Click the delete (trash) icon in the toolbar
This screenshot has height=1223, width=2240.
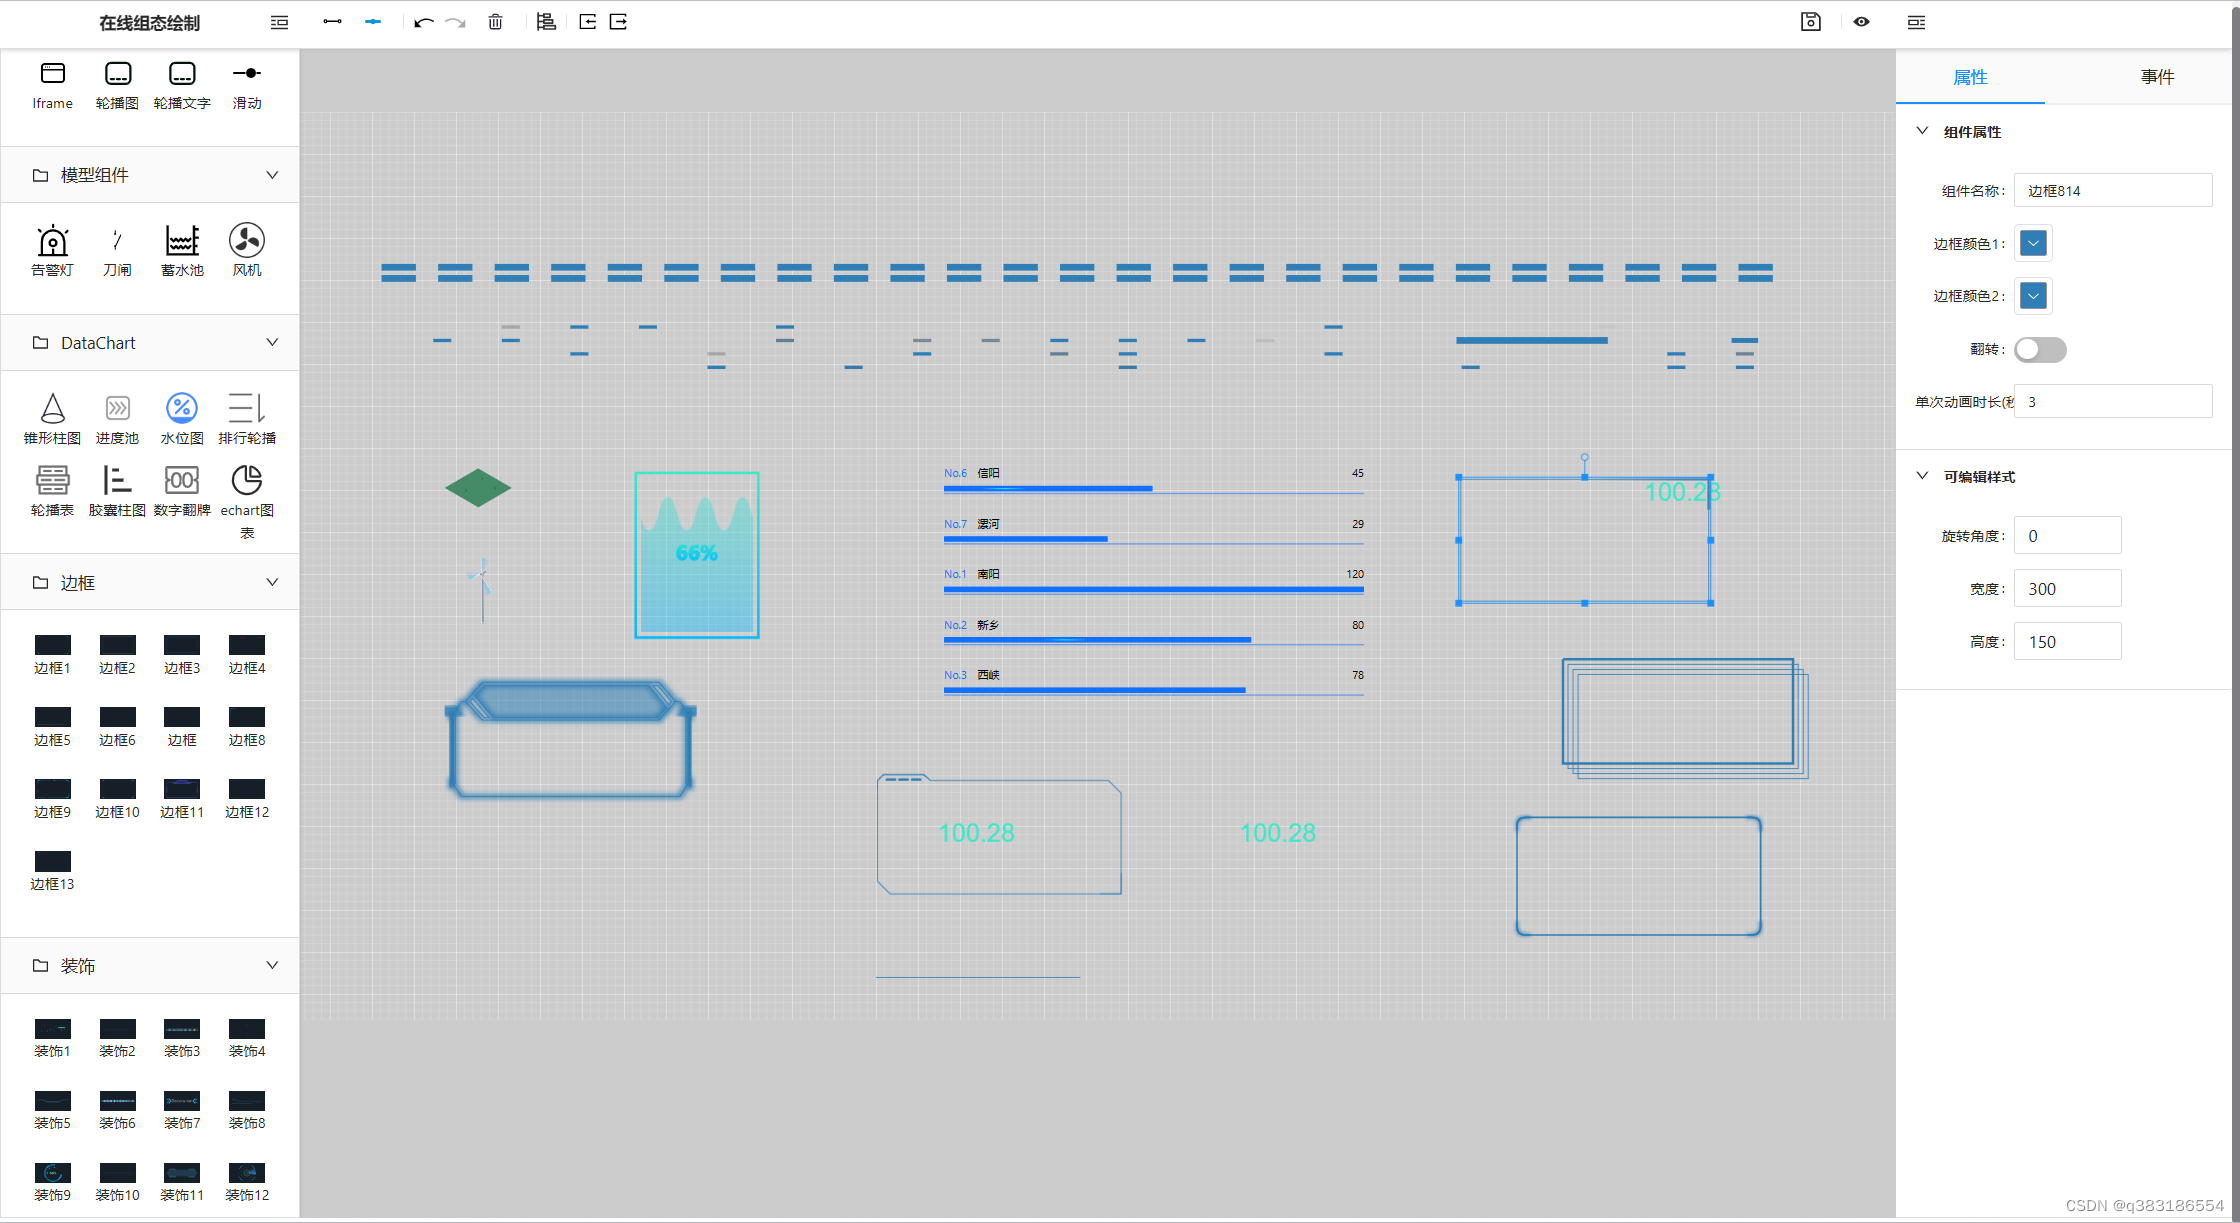pos(494,21)
